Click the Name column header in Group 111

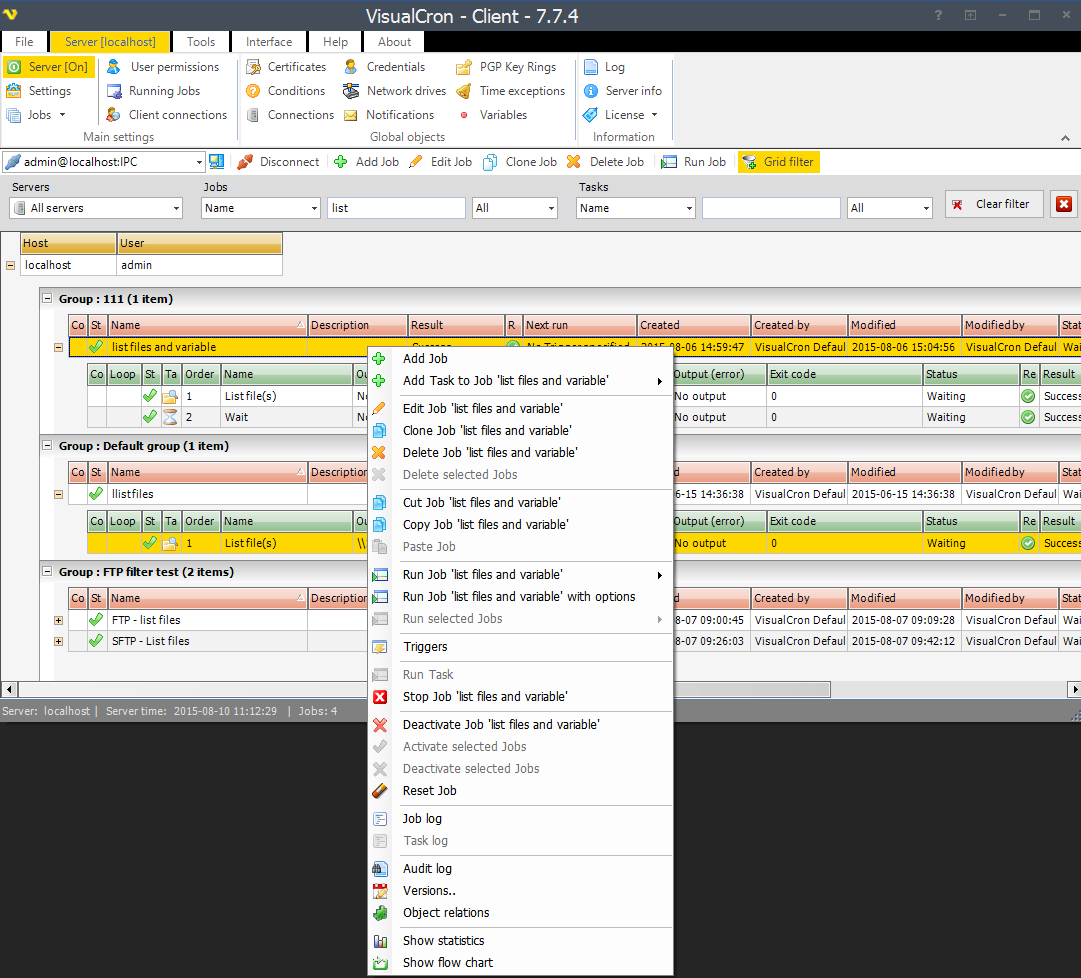click(208, 325)
